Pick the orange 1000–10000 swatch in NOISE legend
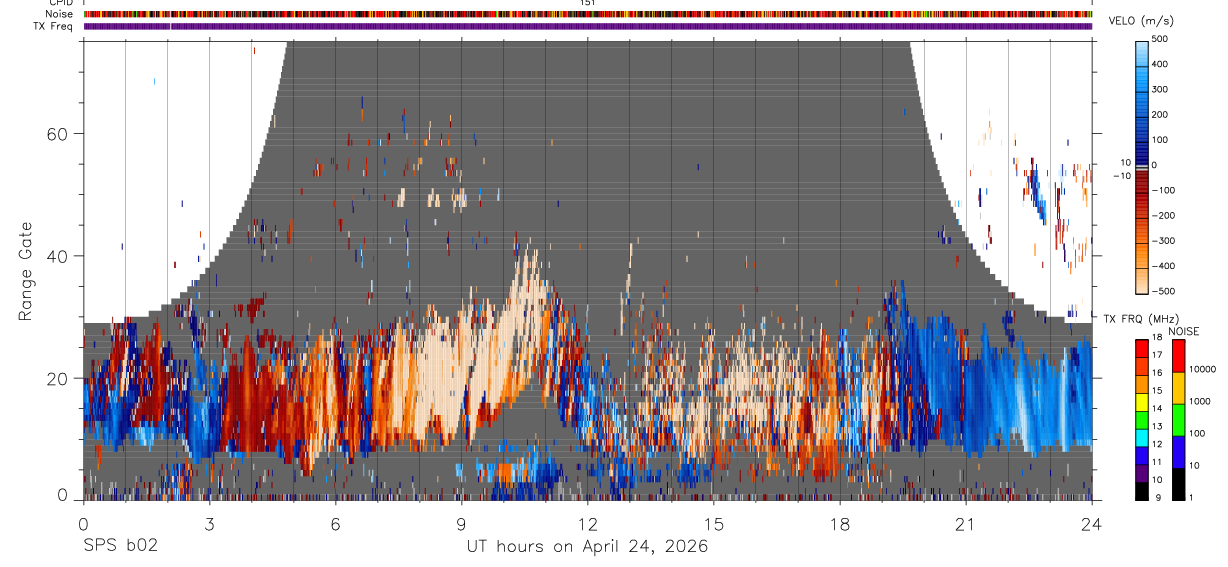1228x567 pixels. tap(1179, 388)
